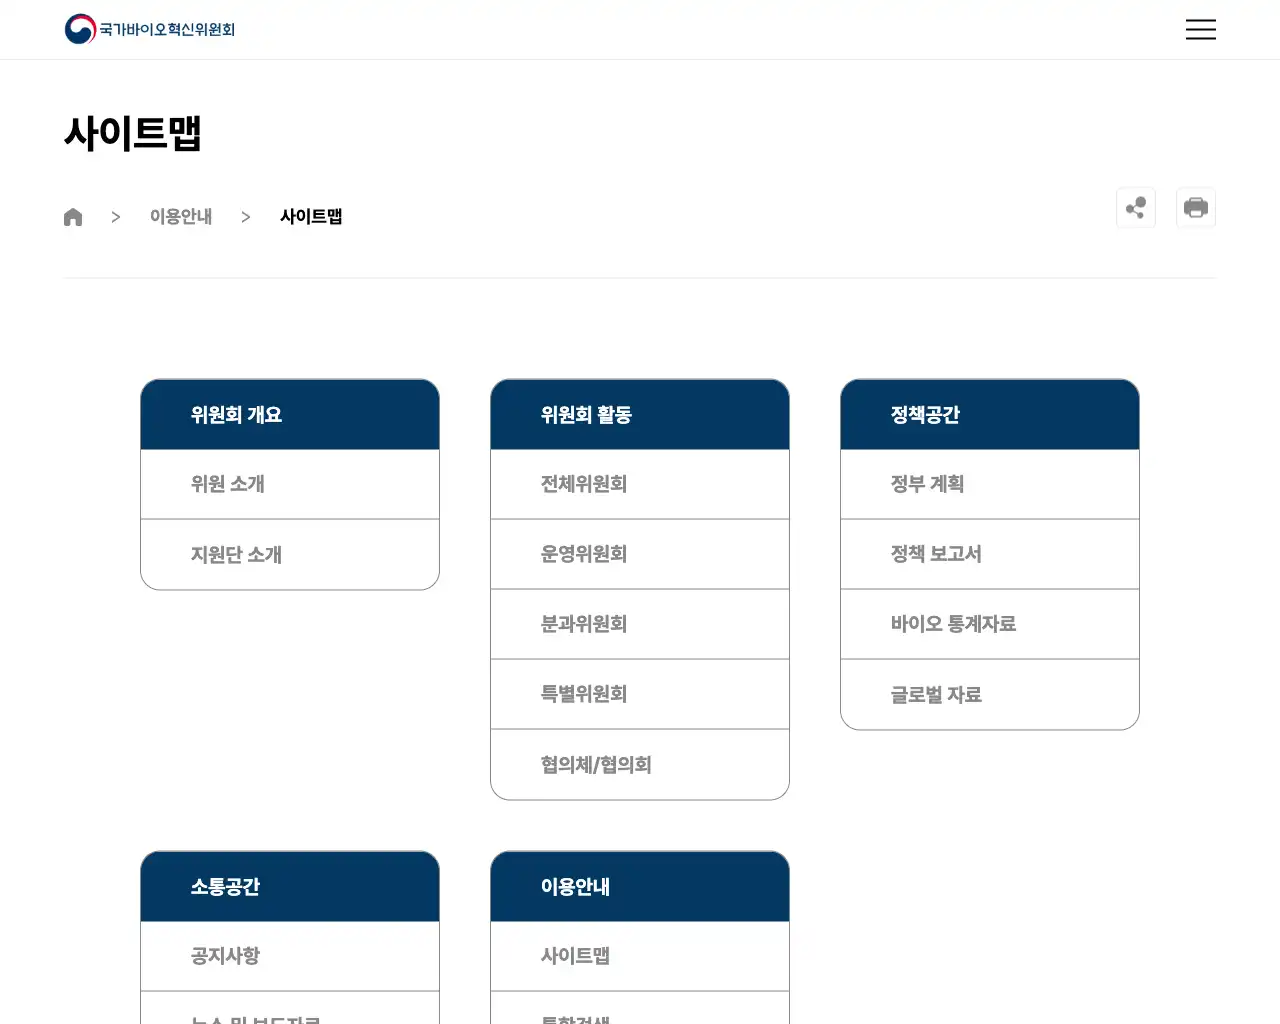Open 정부 계획 link
Viewport: 1280px width, 1024px height.
click(990, 484)
